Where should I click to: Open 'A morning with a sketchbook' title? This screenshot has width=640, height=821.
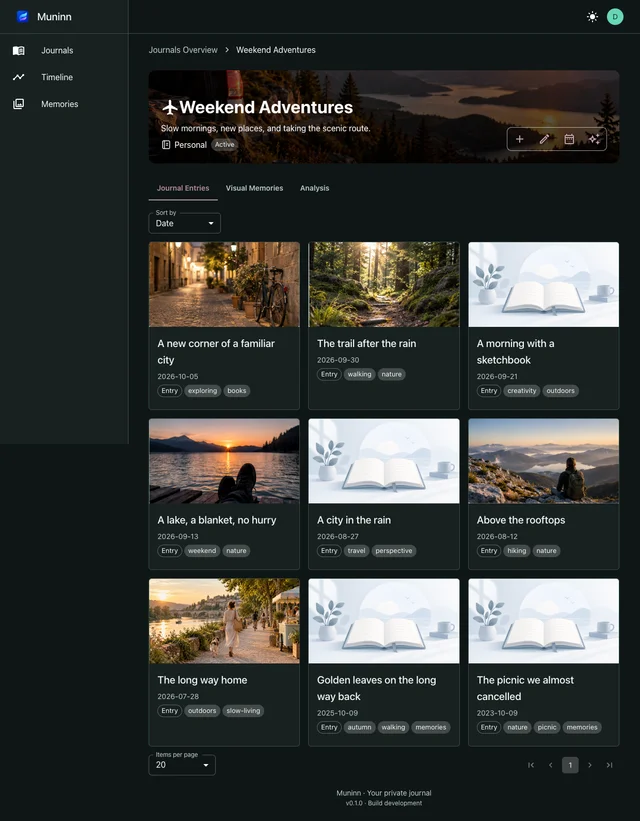515,352
